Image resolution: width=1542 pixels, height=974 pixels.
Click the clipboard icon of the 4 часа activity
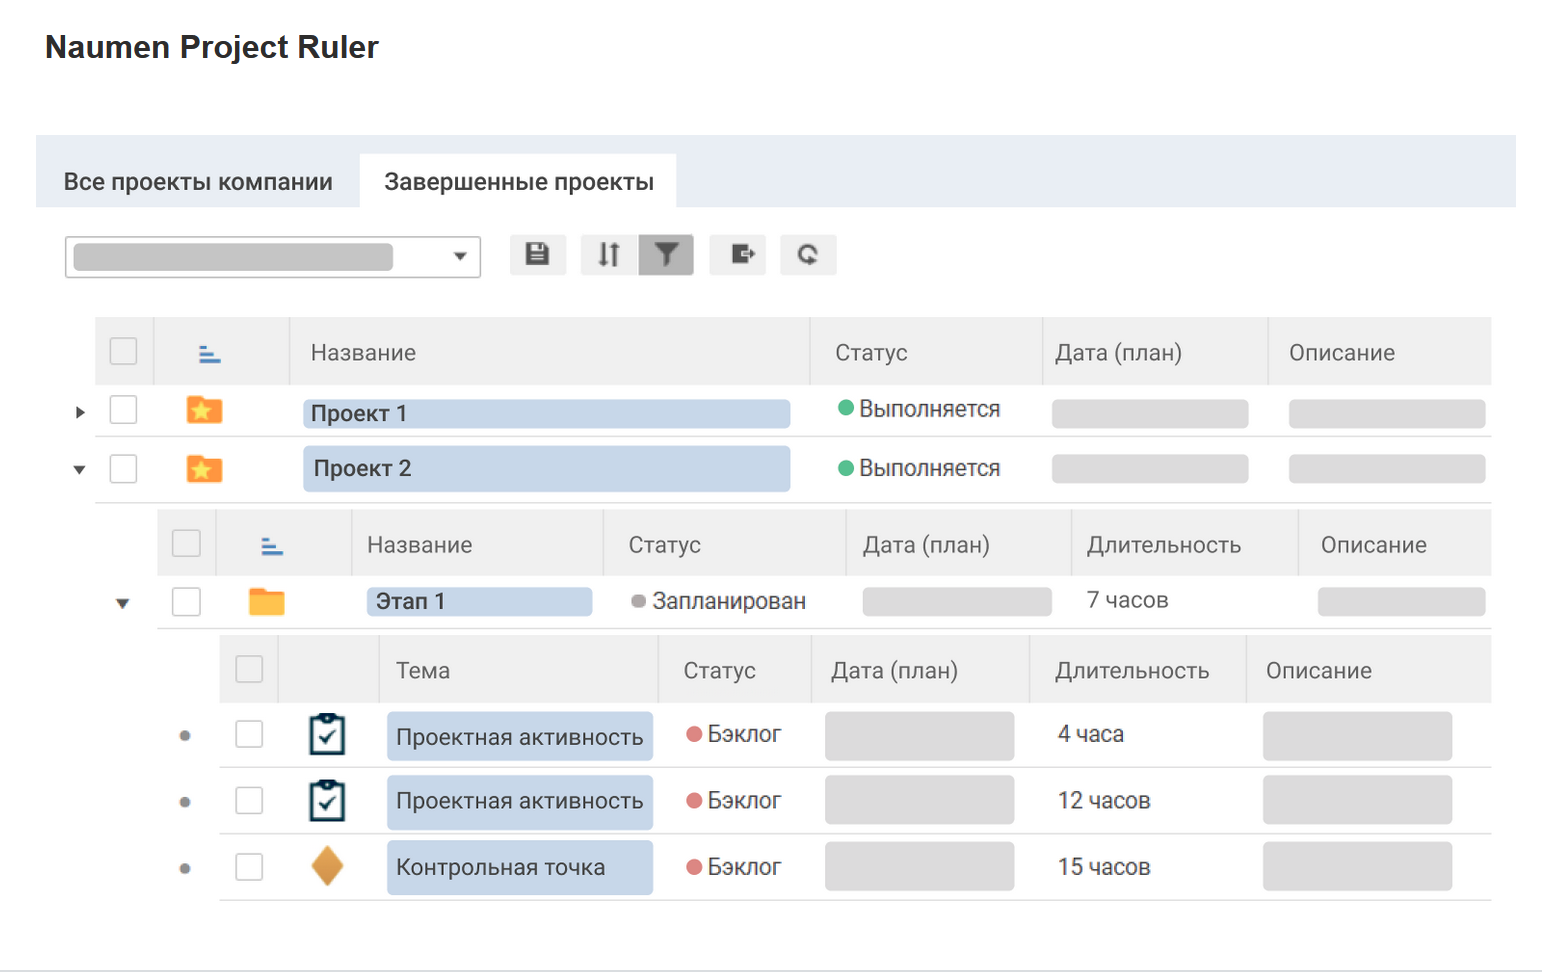327,734
